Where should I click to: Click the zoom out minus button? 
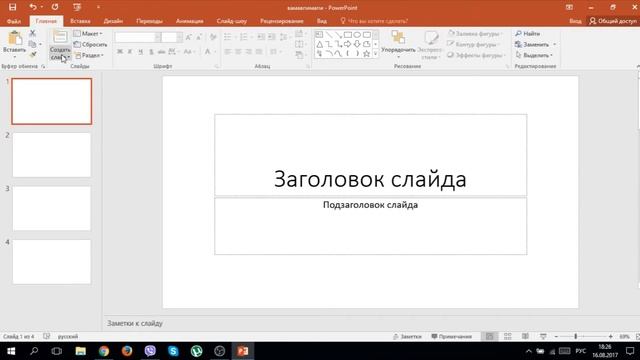pyautogui.click(x=556, y=336)
